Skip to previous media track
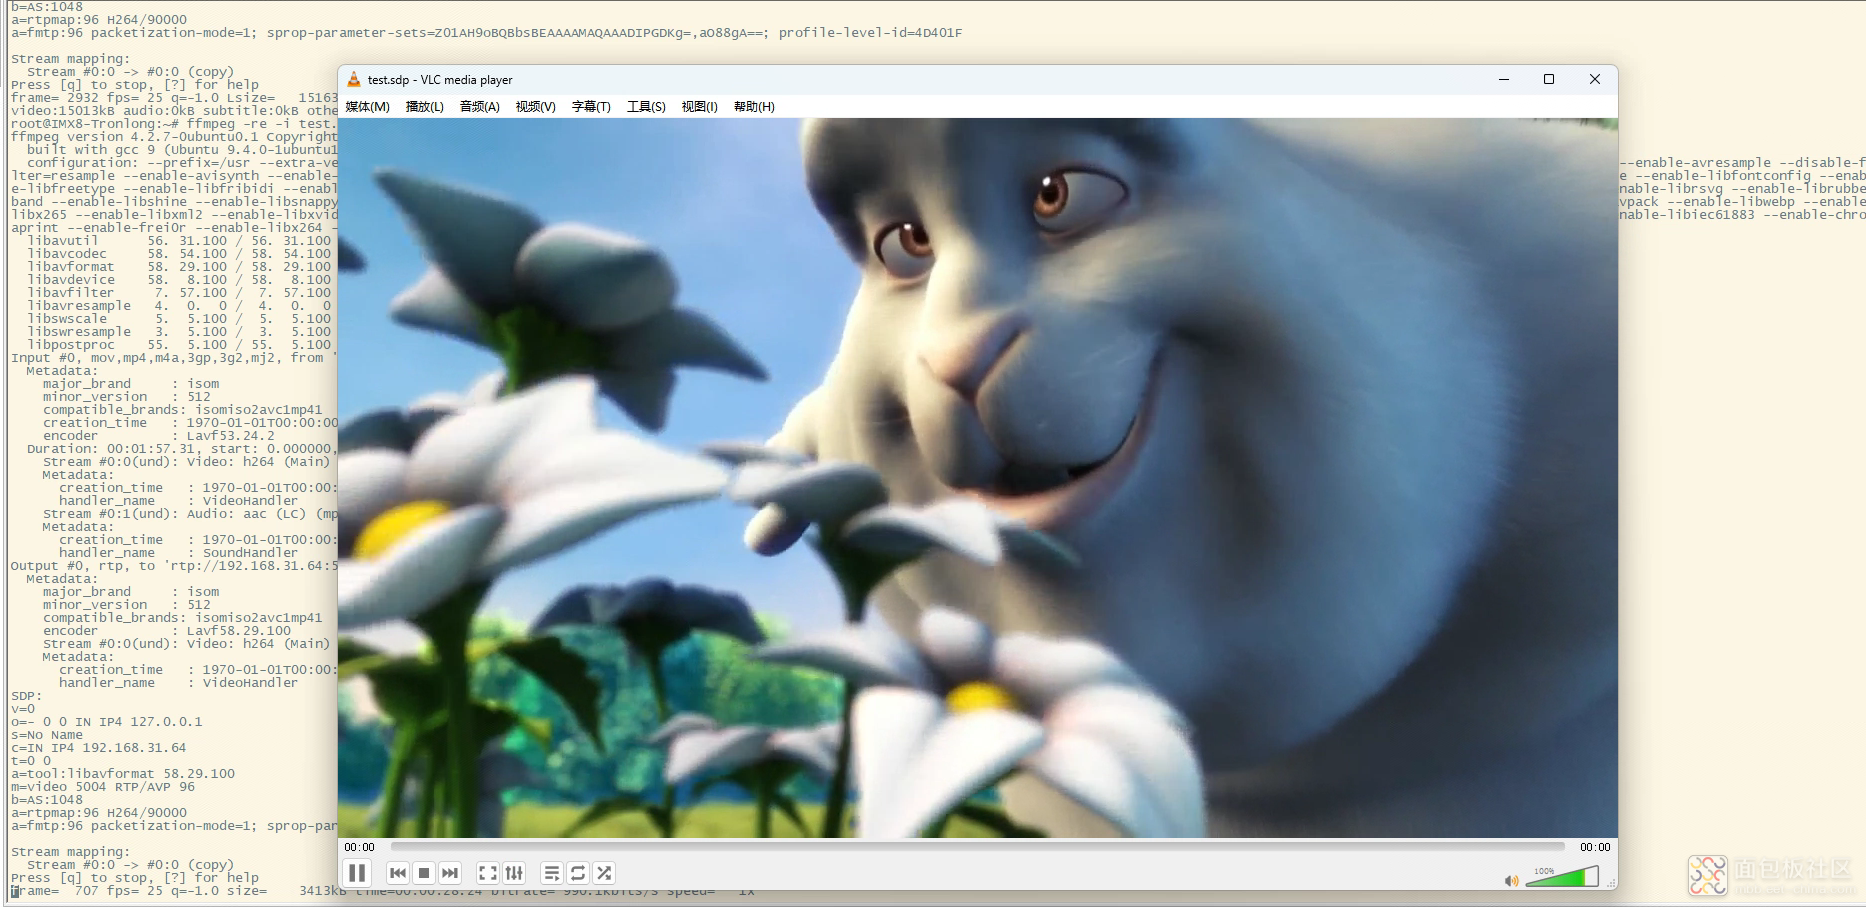Screen dimensions: 1866x907 pyautogui.click(x=397, y=873)
